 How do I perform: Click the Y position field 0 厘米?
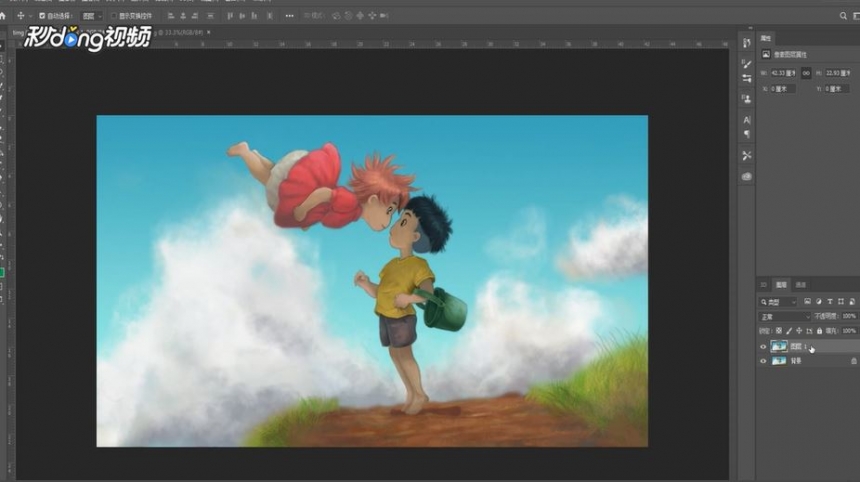coord(836,88)
